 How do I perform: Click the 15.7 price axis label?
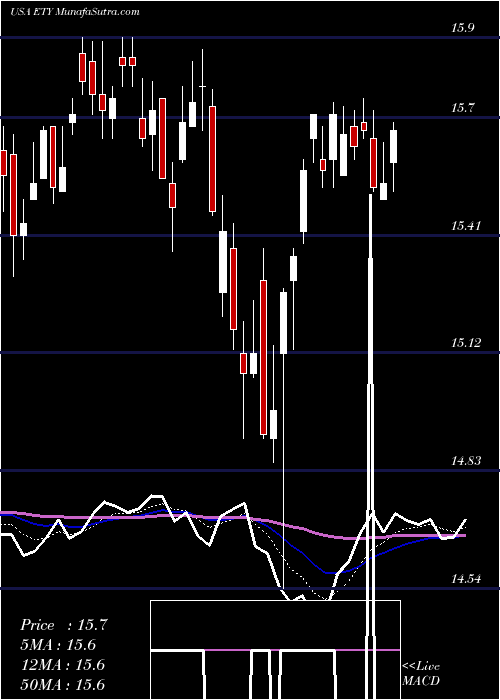click(x=463, y=108)
